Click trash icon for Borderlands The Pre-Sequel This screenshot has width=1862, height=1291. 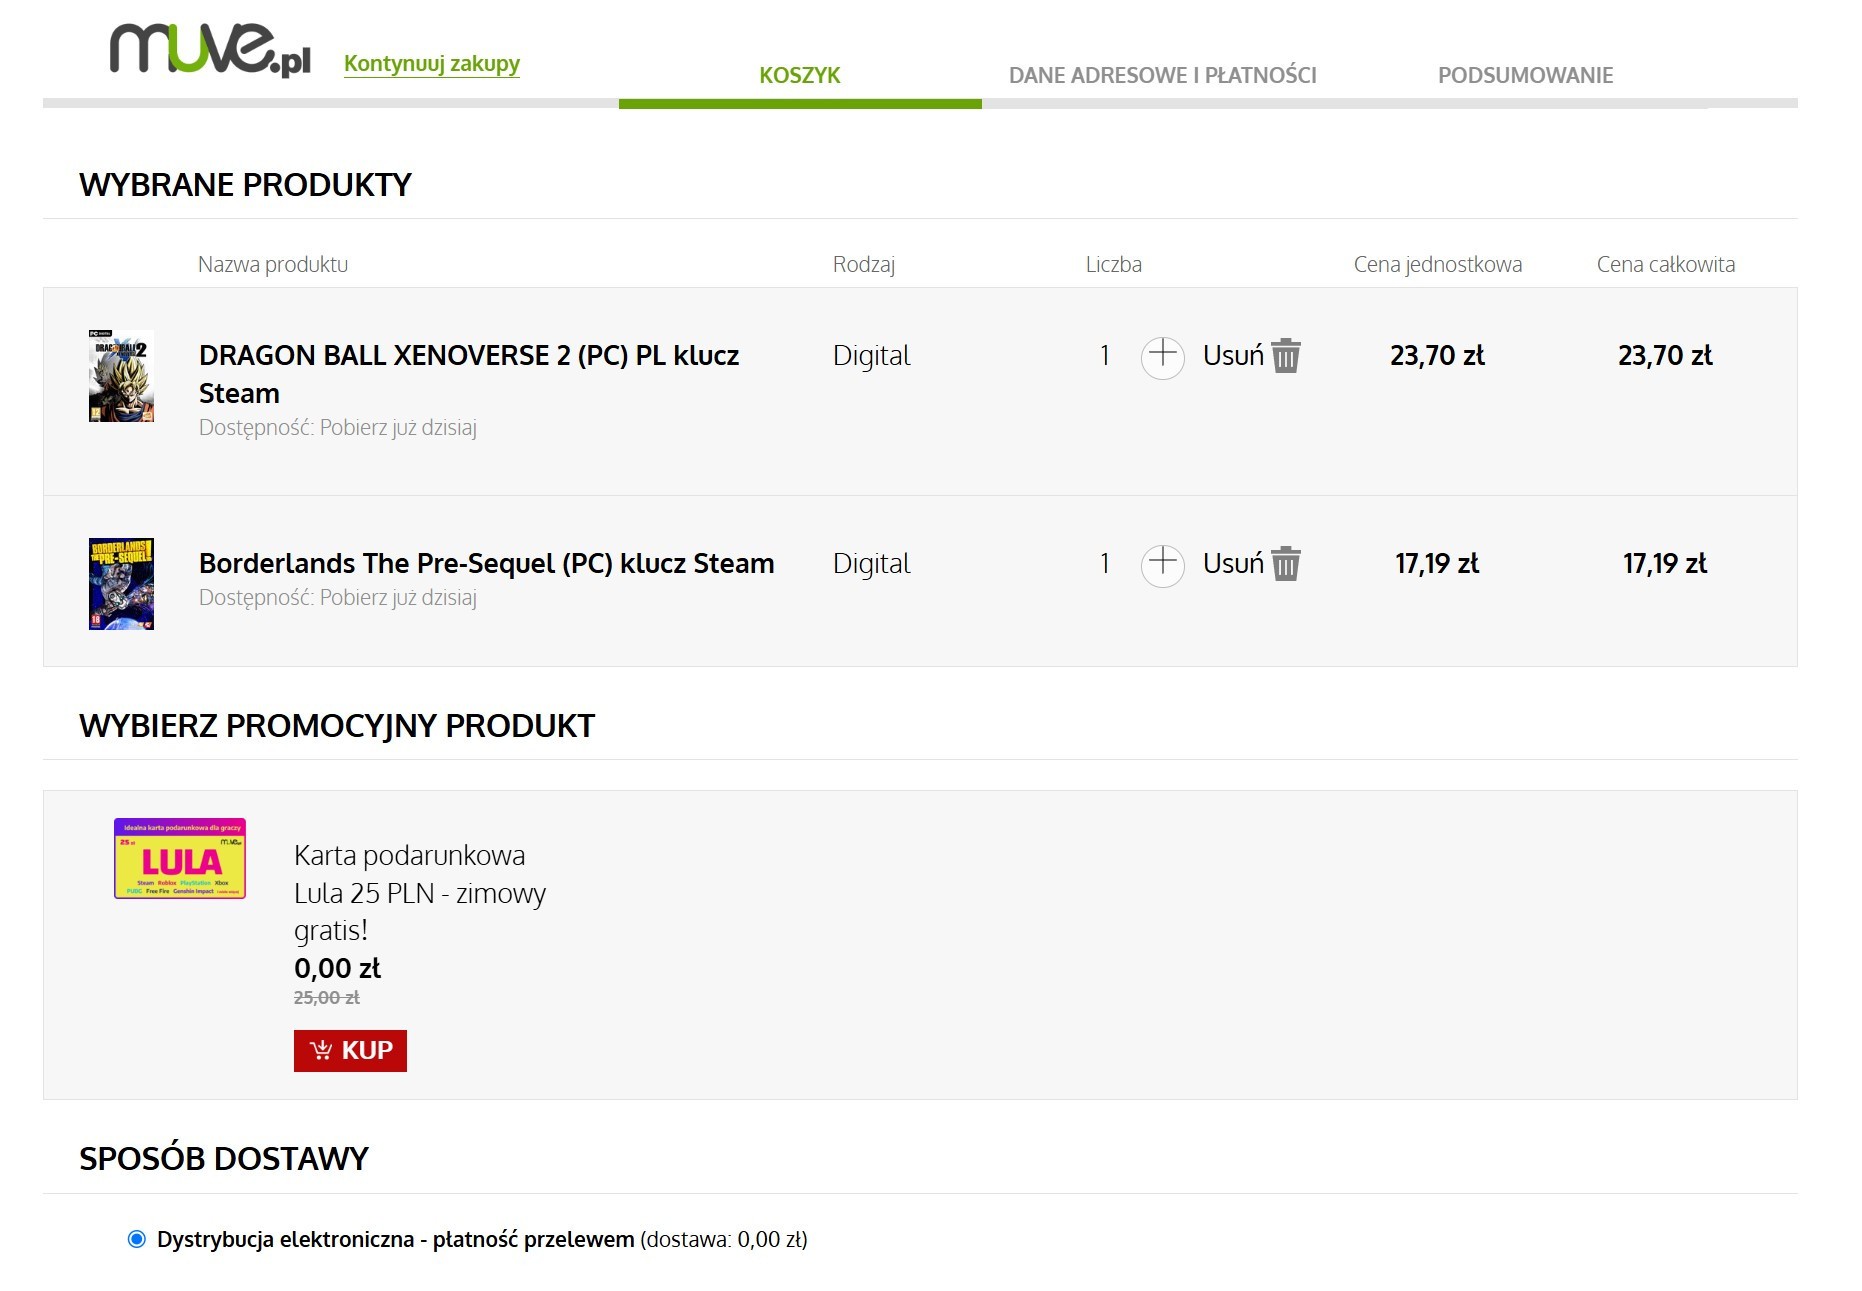click(1286, 563)
